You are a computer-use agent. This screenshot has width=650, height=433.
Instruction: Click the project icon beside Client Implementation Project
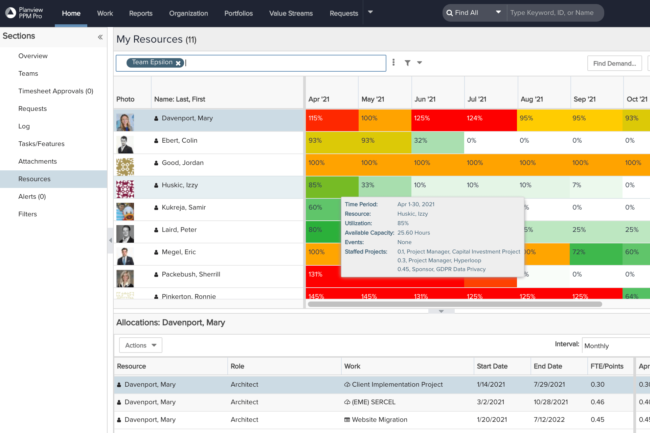tap(346, 384)
